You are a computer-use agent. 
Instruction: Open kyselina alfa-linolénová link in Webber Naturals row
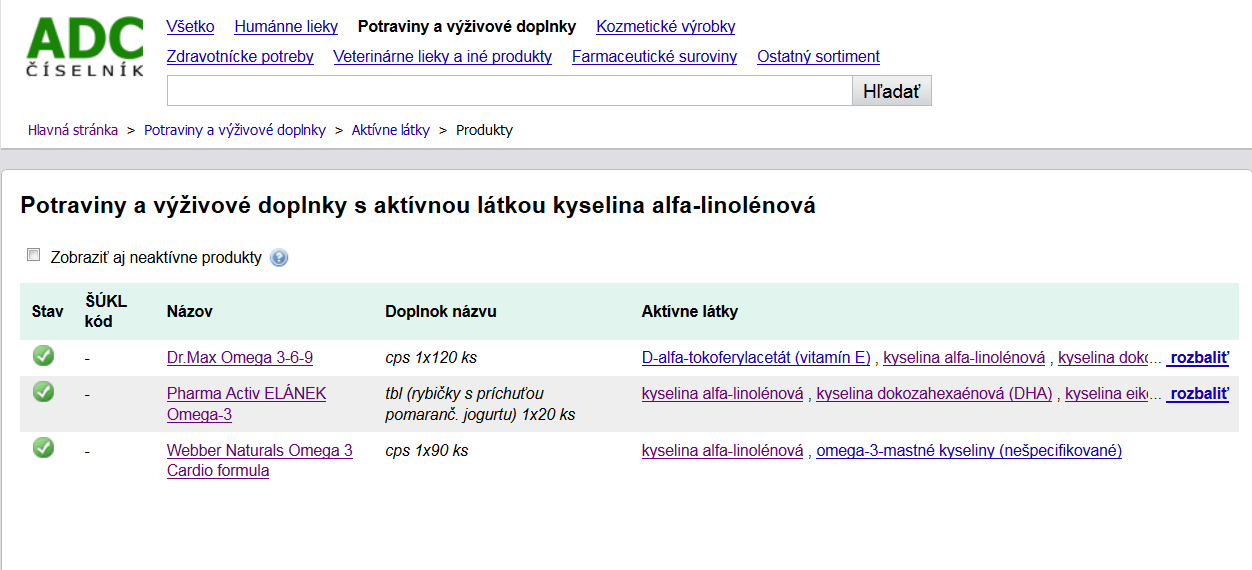coord(722,451)
